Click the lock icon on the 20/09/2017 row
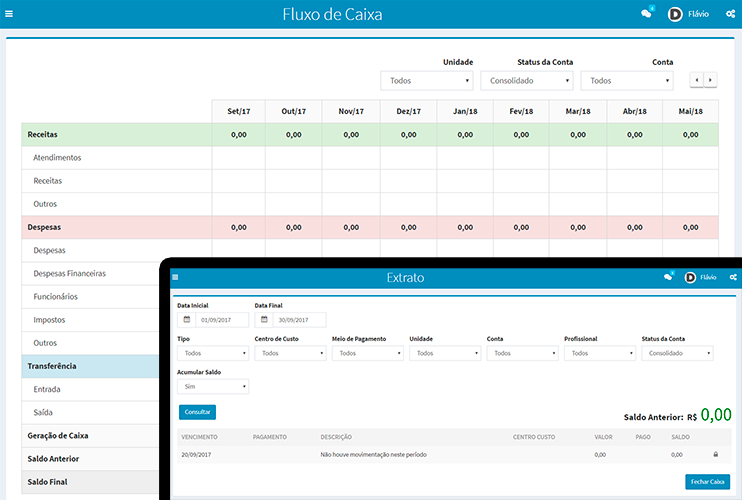This screenshot has width=742, height=500. [x=715, y=454]
